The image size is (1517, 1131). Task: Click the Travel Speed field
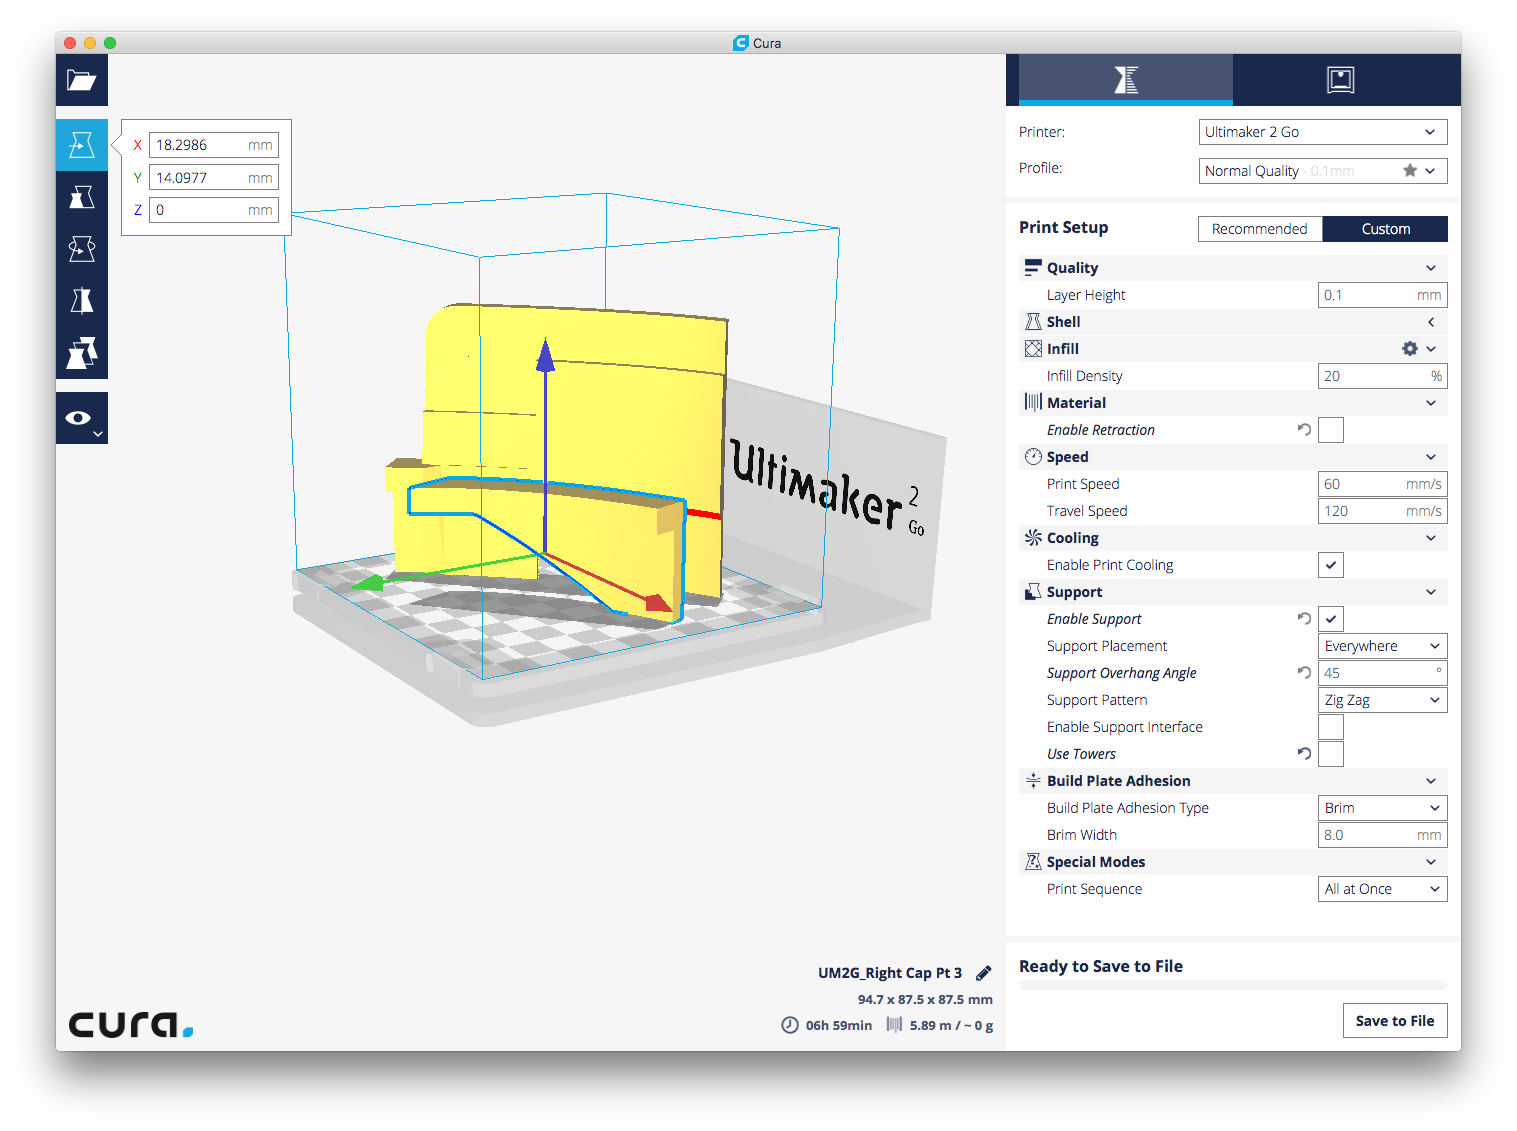[1382, 511]
